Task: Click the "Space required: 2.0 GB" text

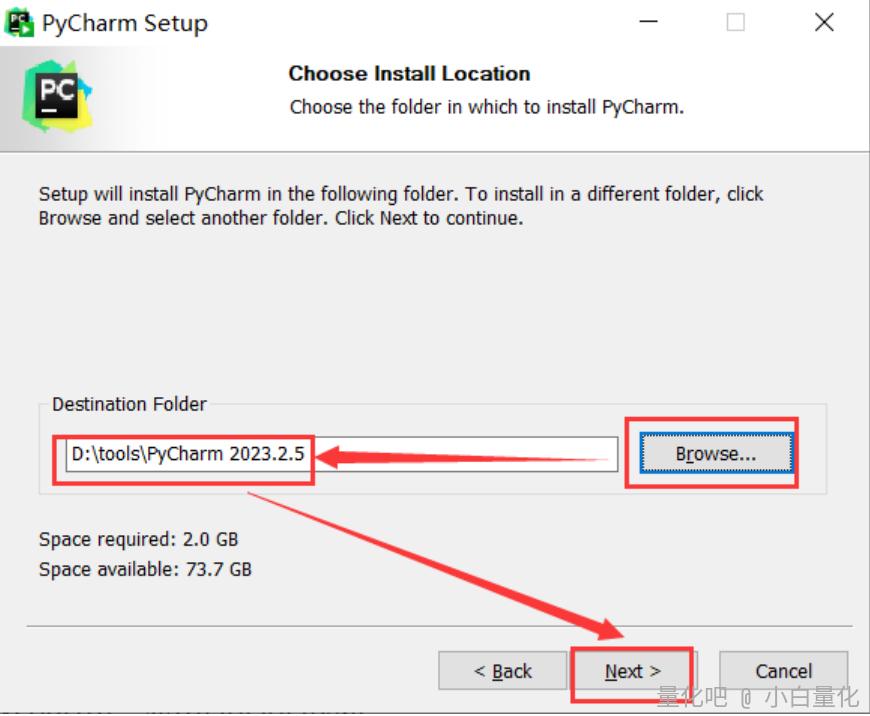Action: 138,539
